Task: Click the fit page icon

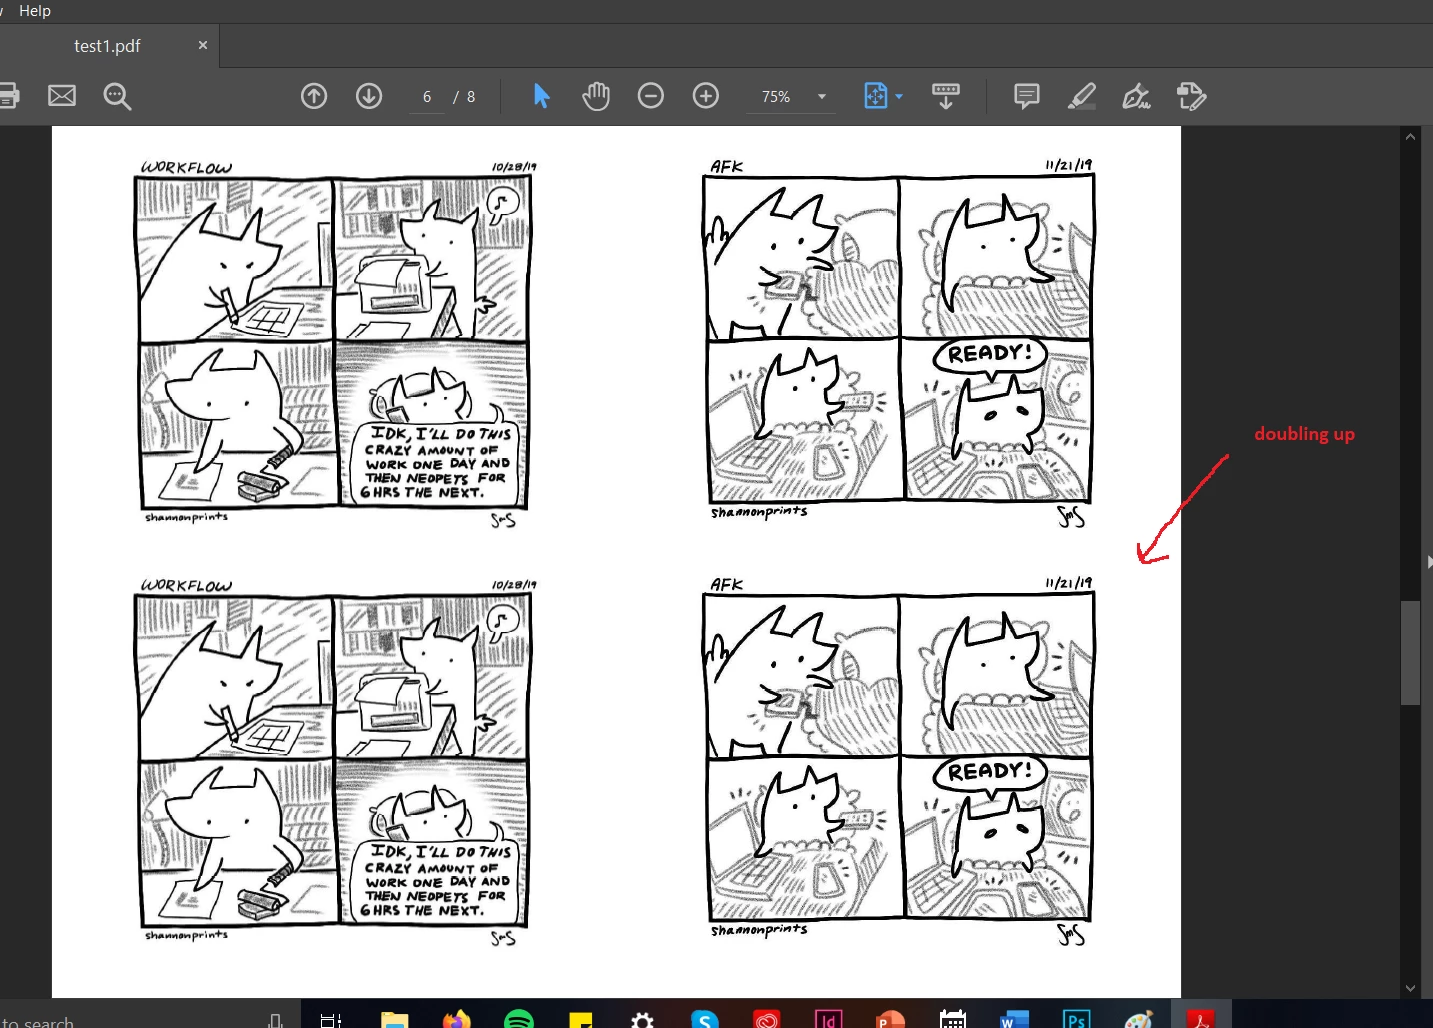Action: pos(875,96)
